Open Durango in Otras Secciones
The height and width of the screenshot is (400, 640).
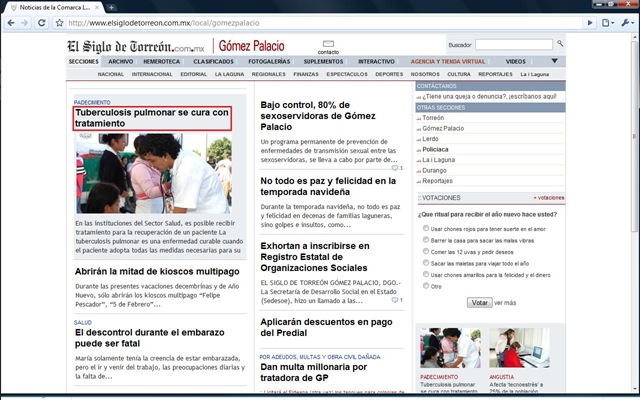pos(434,170)
